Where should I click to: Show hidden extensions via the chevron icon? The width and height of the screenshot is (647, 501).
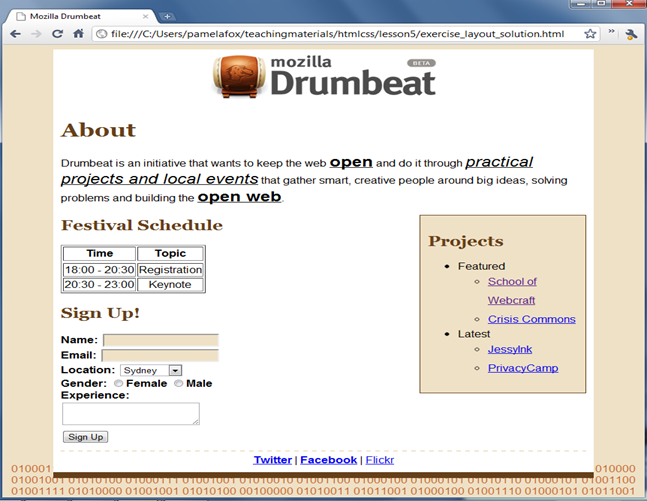(612, 31)
